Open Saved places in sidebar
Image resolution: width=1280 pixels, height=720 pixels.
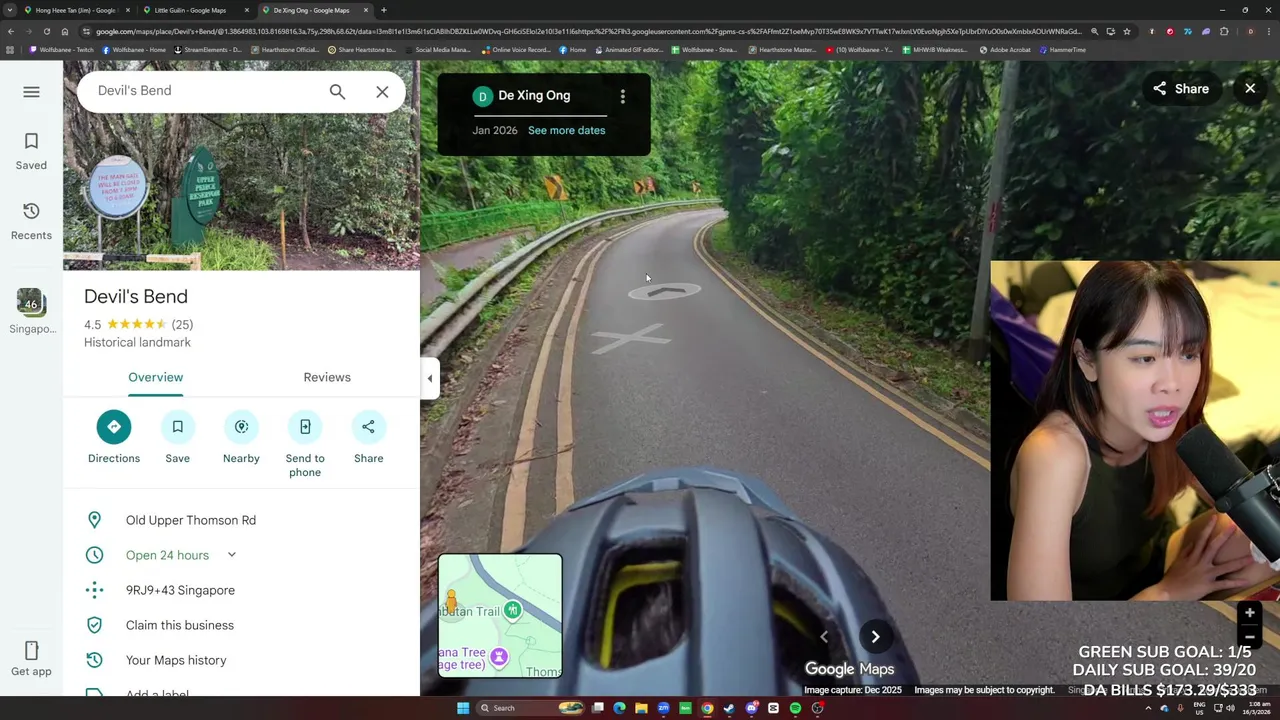coord(31,151)
